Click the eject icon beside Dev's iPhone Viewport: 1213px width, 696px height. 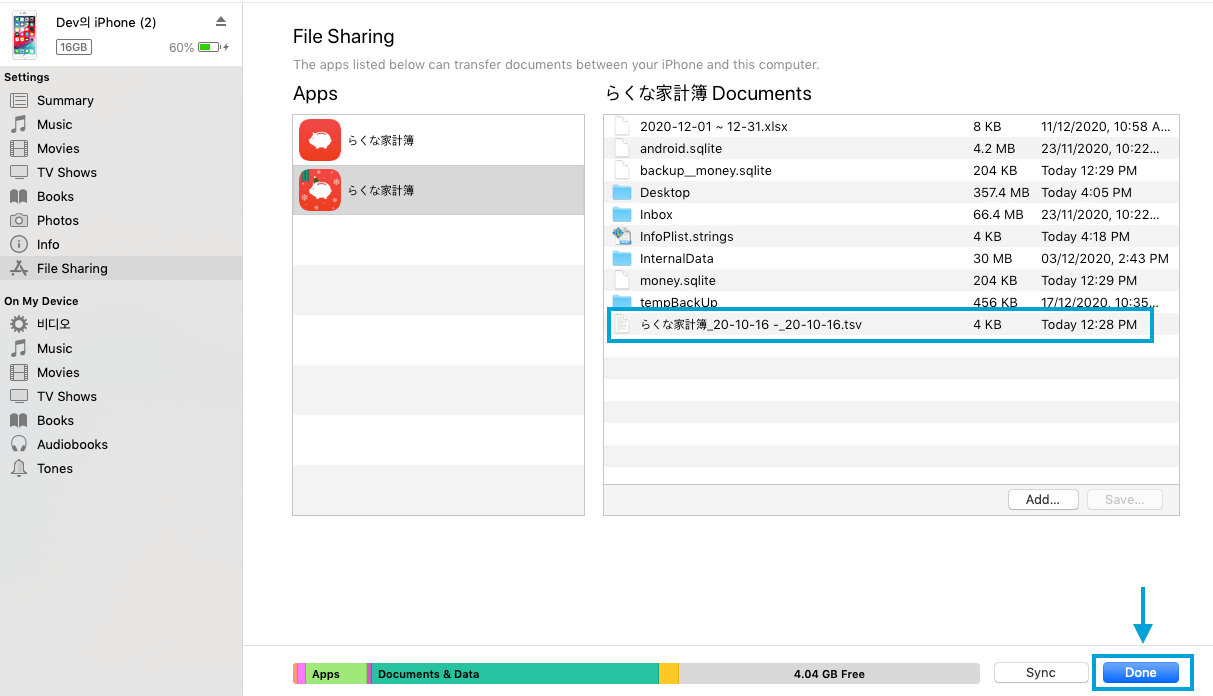[x=221, y=22]
